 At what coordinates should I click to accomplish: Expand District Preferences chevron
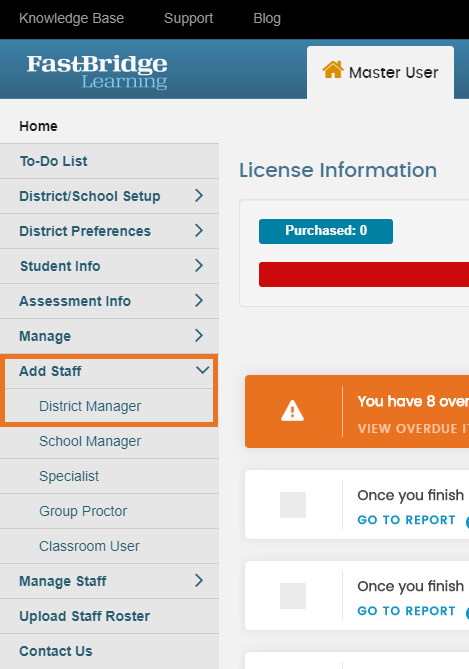click(199, 231)
